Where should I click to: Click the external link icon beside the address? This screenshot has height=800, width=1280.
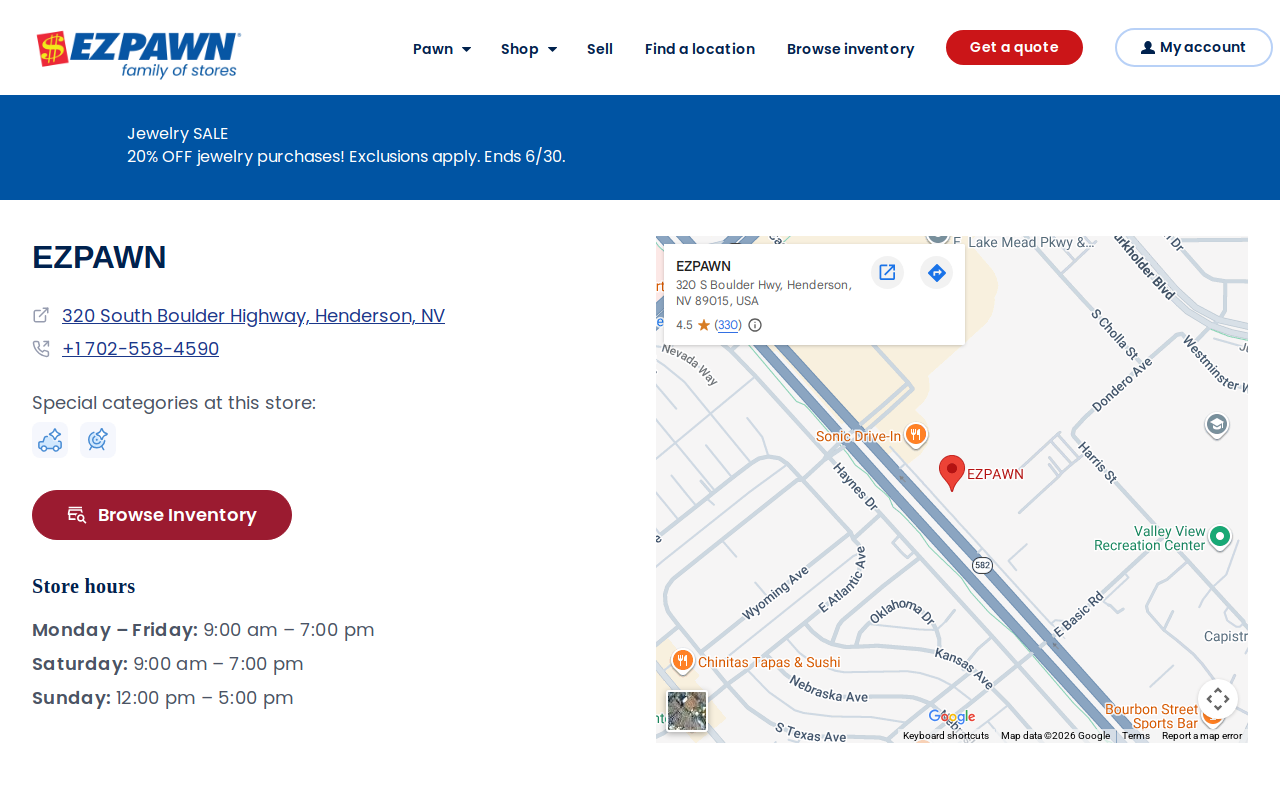point(41,315)
